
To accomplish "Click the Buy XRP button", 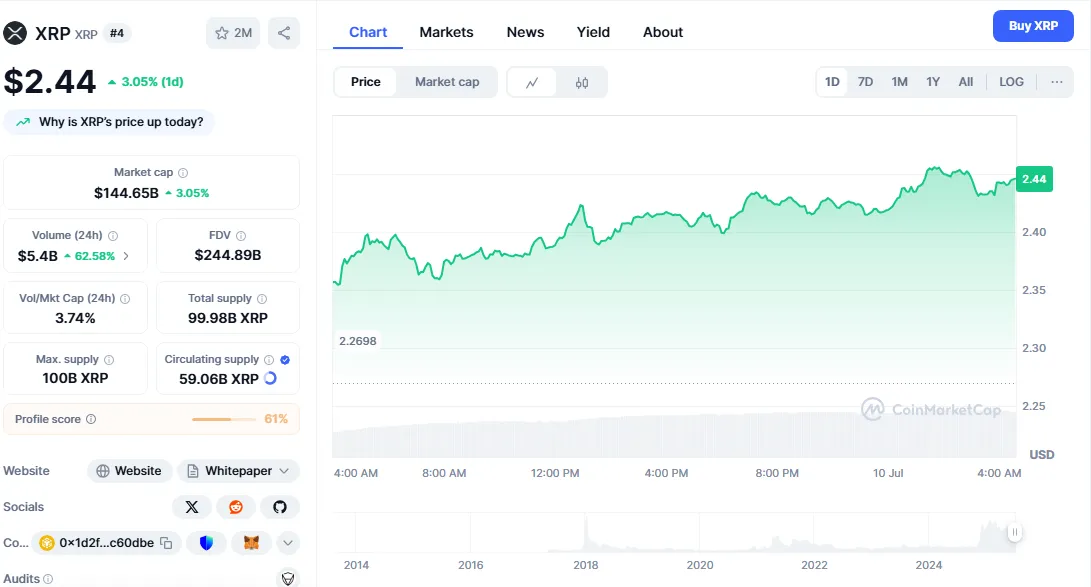I will coord(1033,26).
